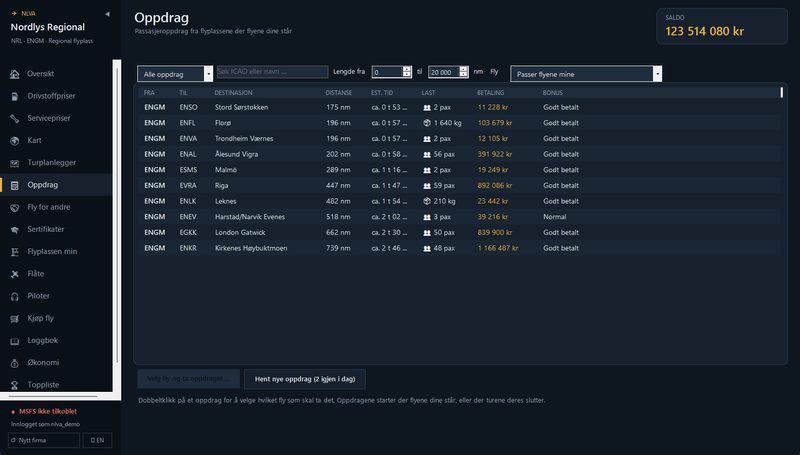Screen dimensions: 800x455
Task: Increase the Lengde fra value
Action: point(407,69)
